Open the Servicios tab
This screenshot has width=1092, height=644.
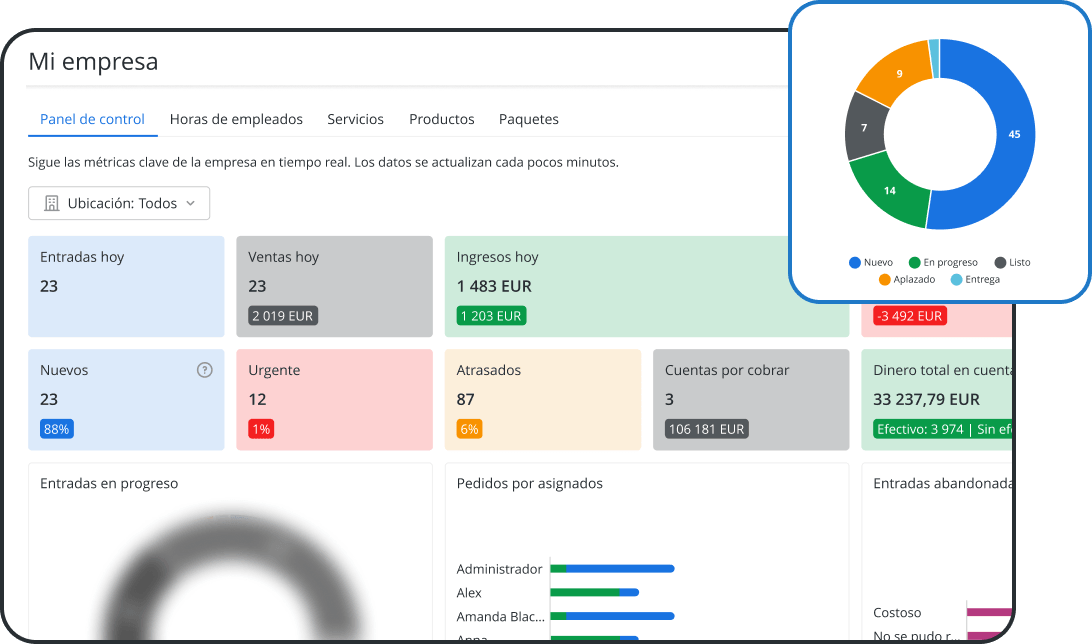[x=355, y=119]
